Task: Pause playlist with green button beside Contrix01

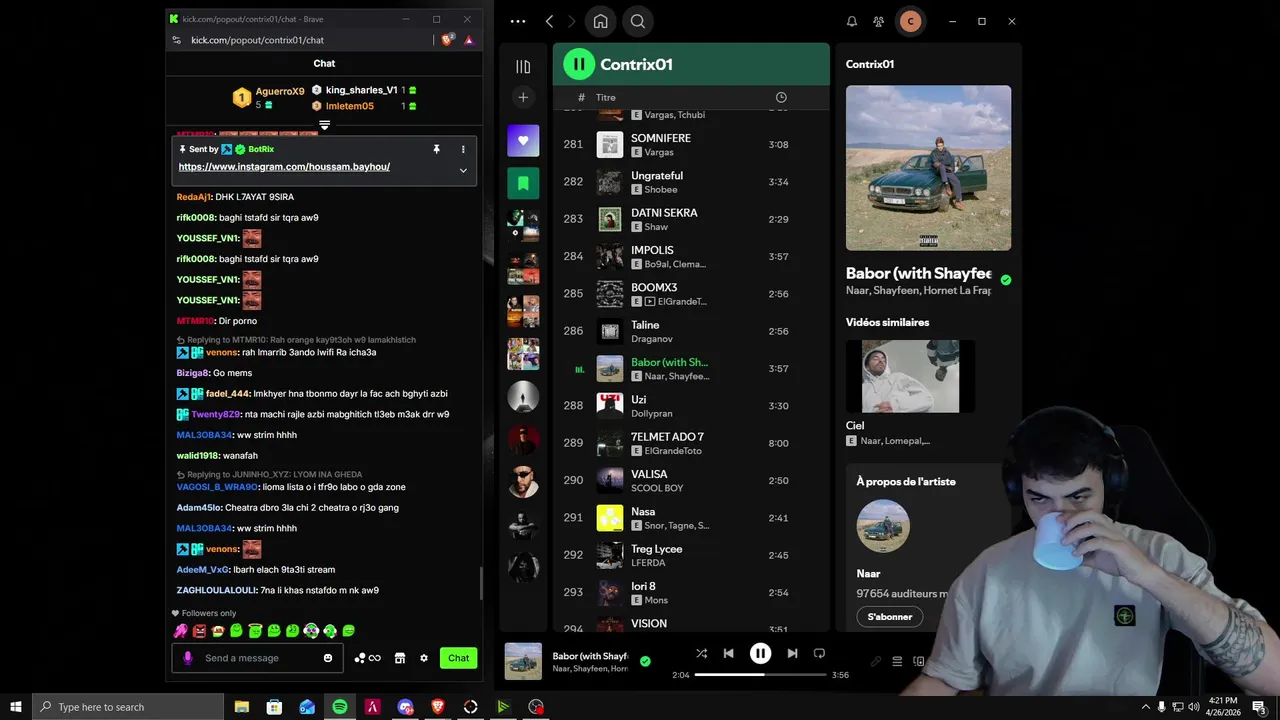Action: [579, 64]
